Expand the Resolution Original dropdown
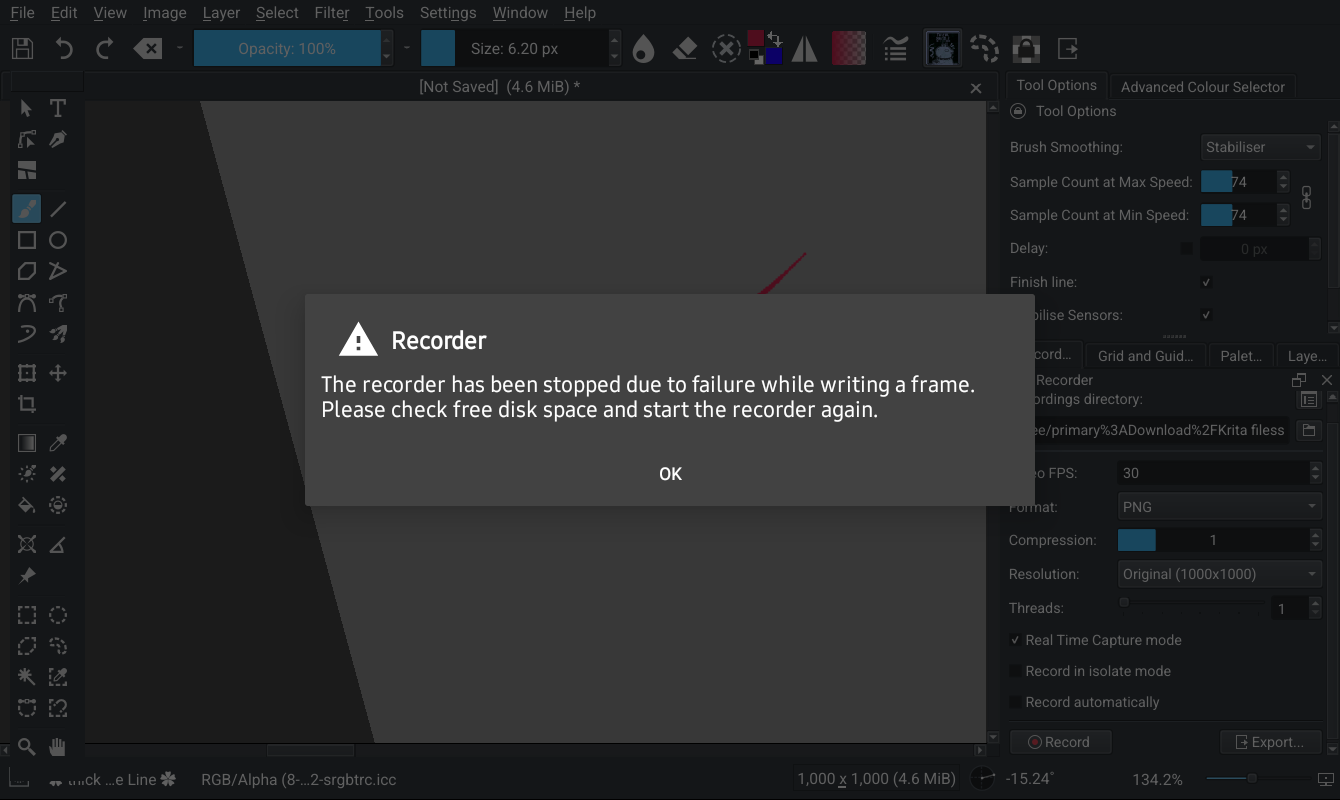The width and height of the screenshot is (1340, 800). pyautogui.click(x=1220, y=574)
